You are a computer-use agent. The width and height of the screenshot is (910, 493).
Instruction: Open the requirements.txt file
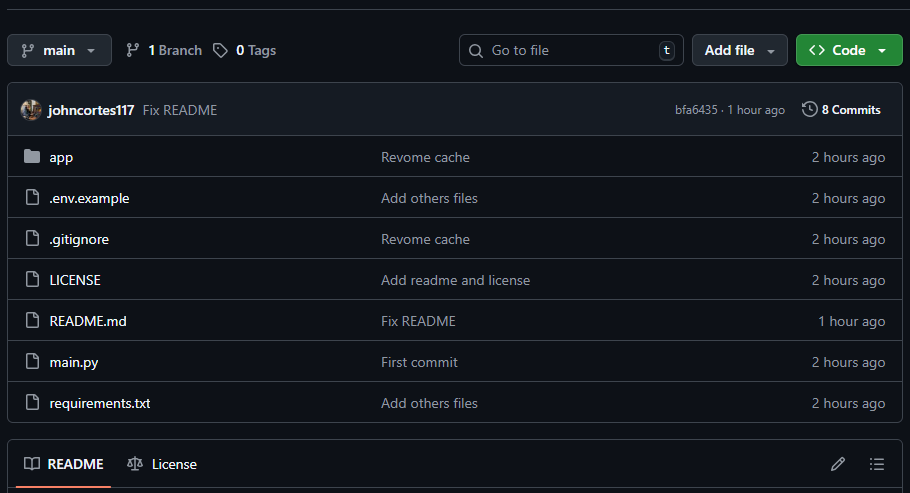point(100,403)
